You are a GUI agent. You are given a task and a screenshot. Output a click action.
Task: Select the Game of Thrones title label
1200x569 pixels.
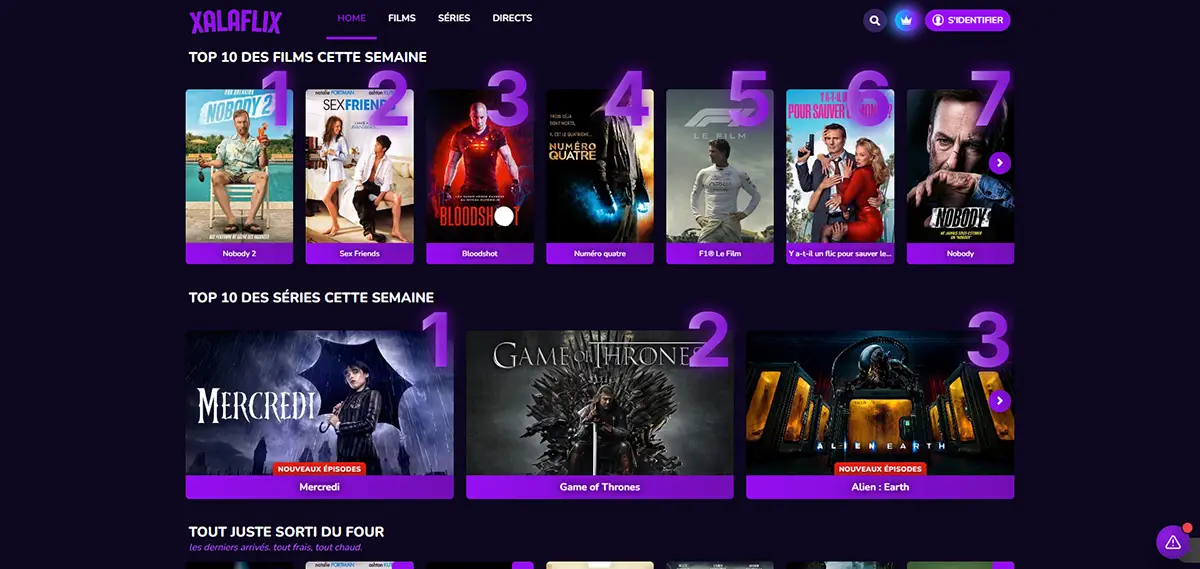(x=600, y=487)
